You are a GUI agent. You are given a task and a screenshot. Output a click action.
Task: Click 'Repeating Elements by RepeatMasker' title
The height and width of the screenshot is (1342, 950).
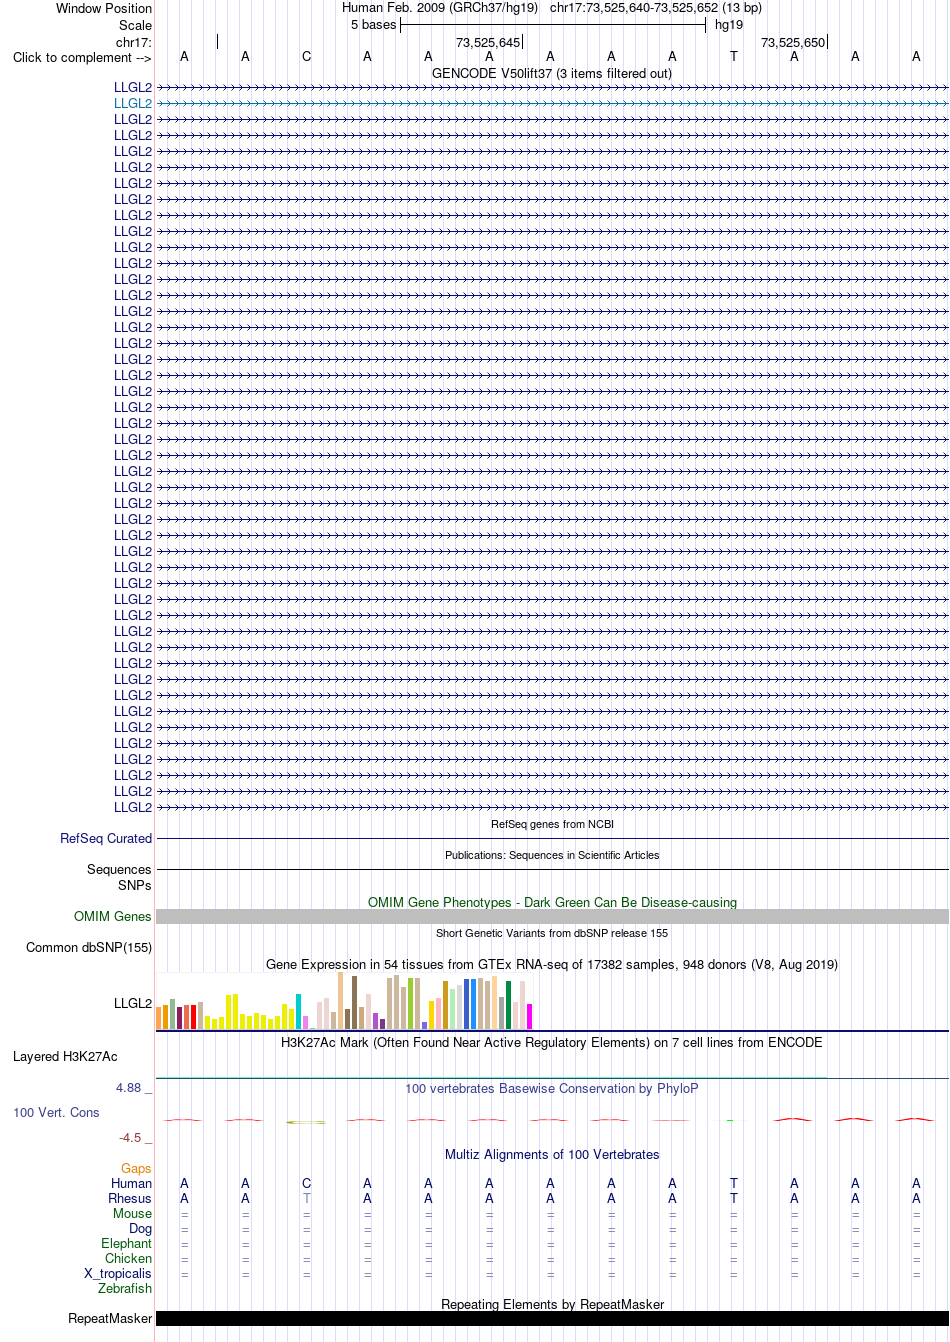[552, 1304]
